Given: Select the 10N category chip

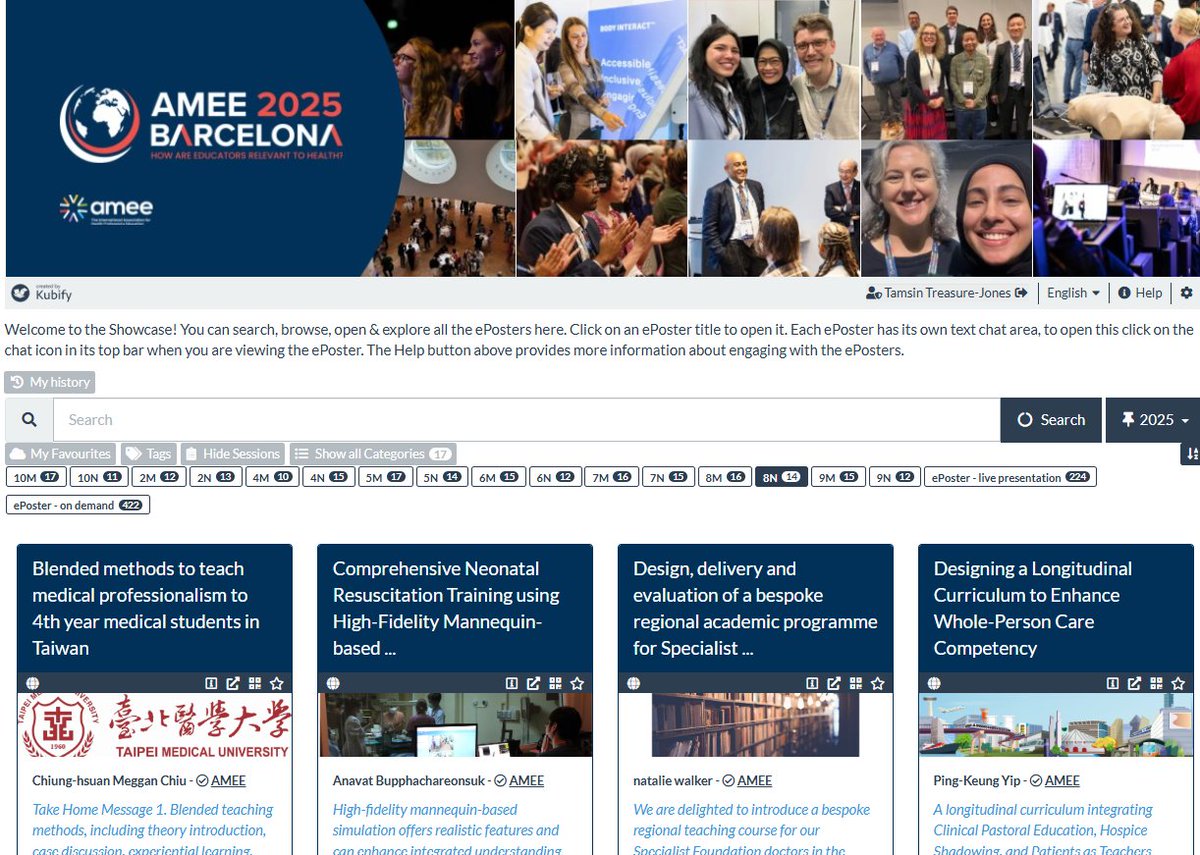Looking at the screenshot, I should pyautogui.click(x=99, y=477).
